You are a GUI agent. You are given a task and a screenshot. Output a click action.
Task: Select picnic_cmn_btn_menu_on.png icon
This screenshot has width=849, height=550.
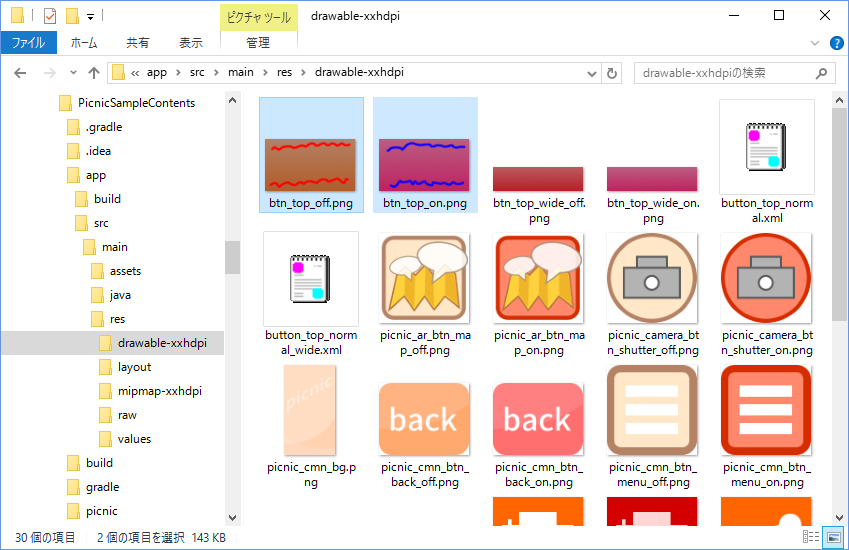(x=766, y=410)
